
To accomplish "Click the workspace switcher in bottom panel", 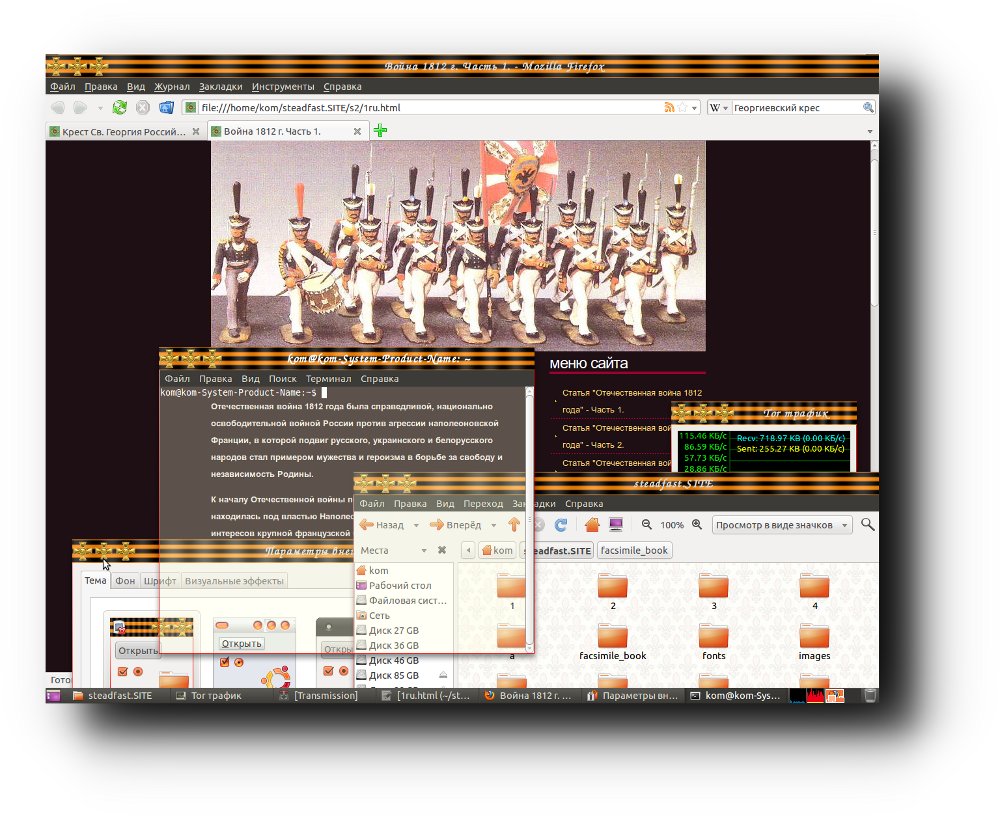I will pyautogui.click(x=835, y=695).
